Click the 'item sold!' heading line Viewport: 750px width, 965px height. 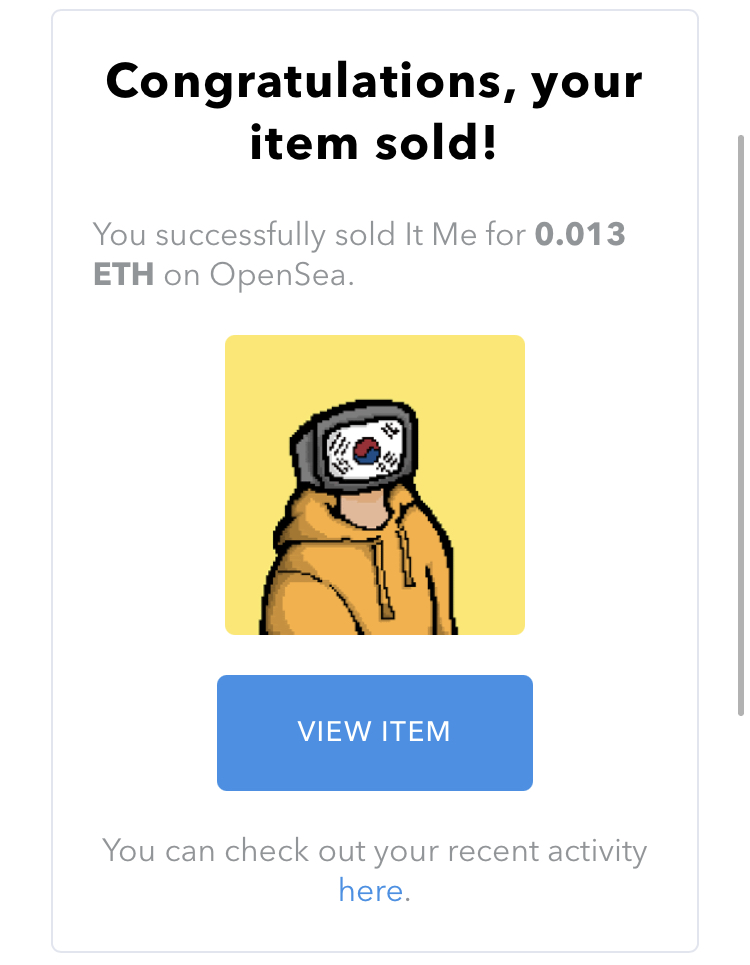pyautogui.click(x=374, y=142)
